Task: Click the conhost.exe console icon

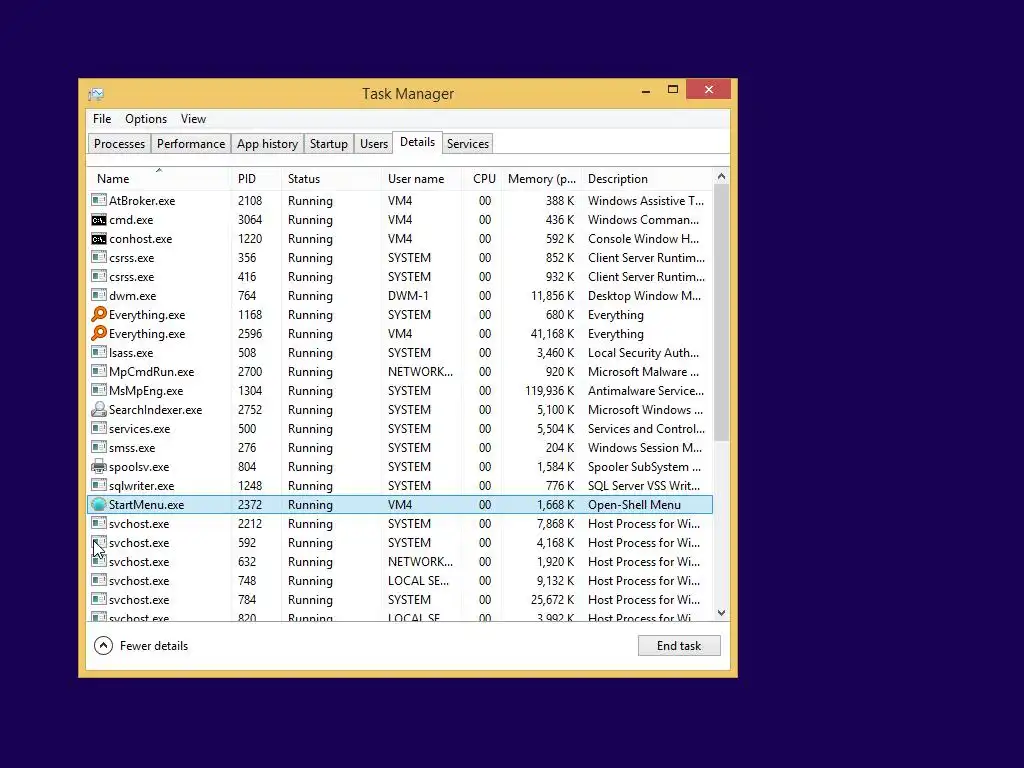Action: pyautogui.click(x=99, y=238)
